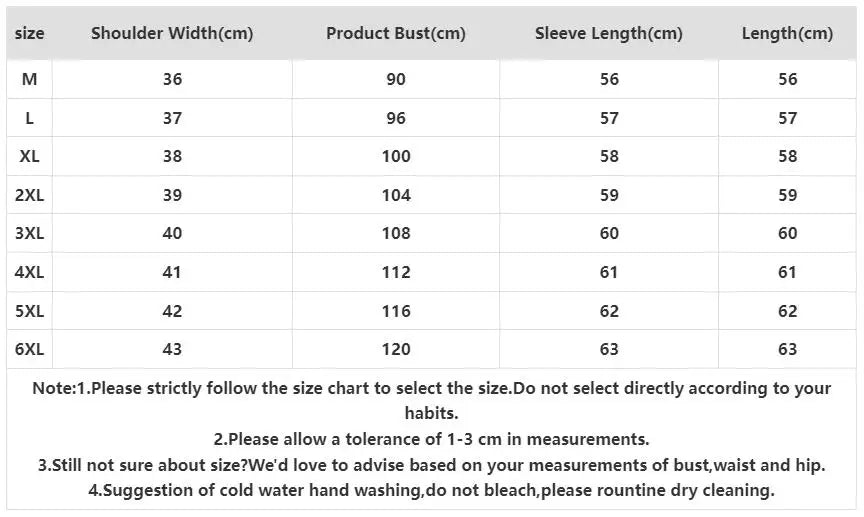Click the 6XL size row label
The image size is (864, 517).
coord(30,349)
